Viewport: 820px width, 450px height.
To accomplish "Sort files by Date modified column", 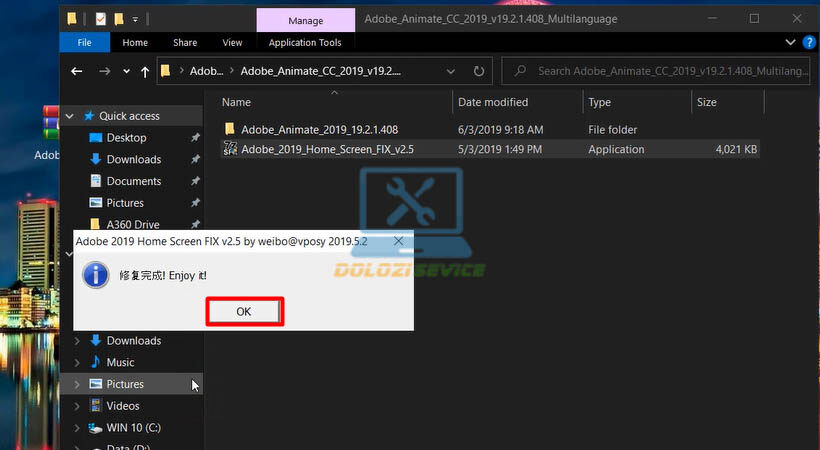I will [x=493, y=102].
